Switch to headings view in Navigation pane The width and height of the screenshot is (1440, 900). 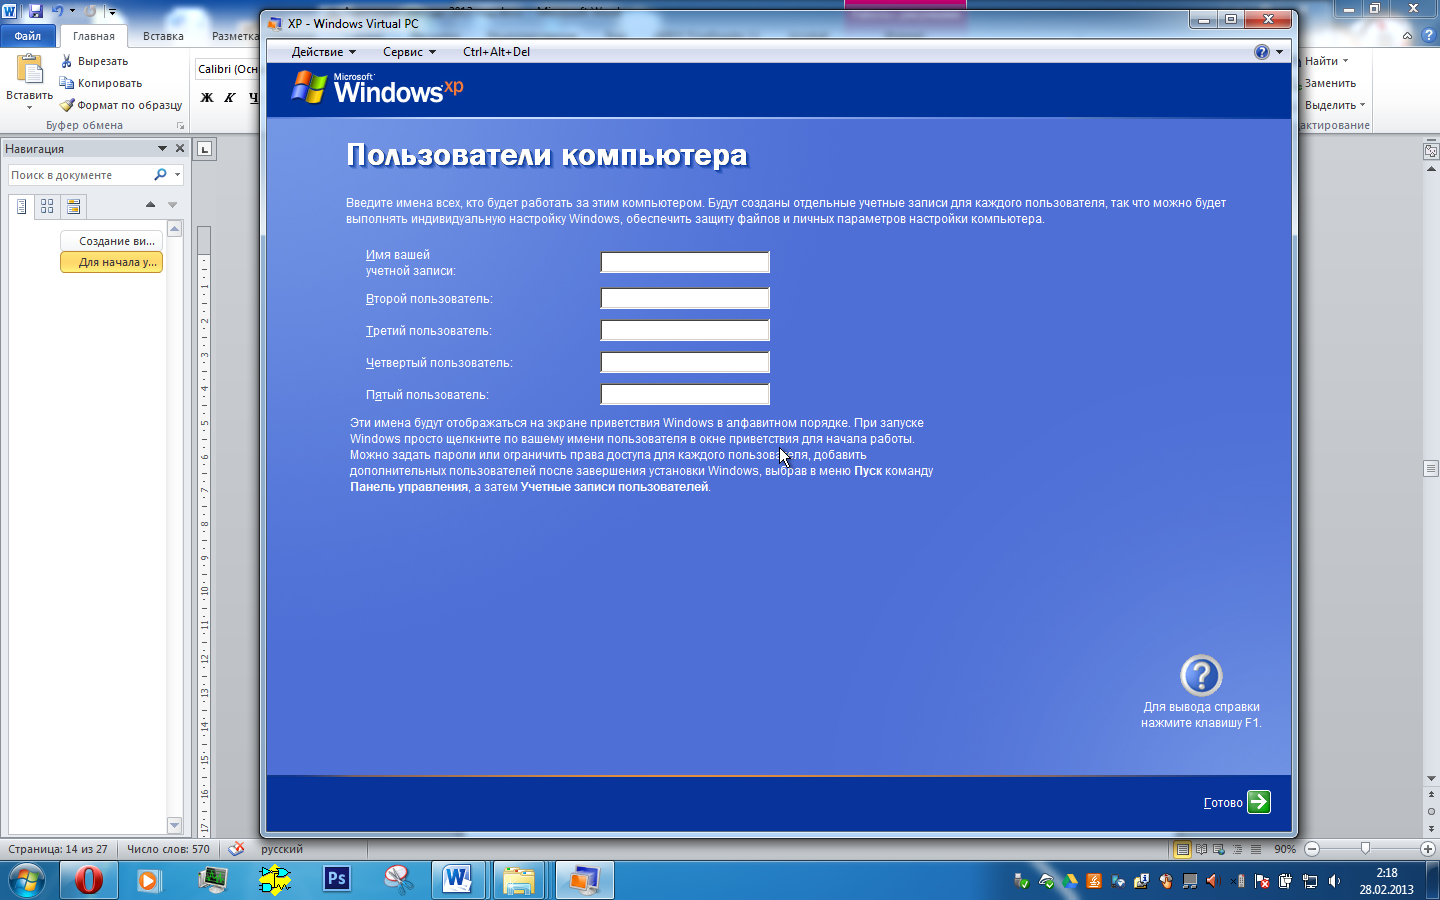tap(21, 207)
